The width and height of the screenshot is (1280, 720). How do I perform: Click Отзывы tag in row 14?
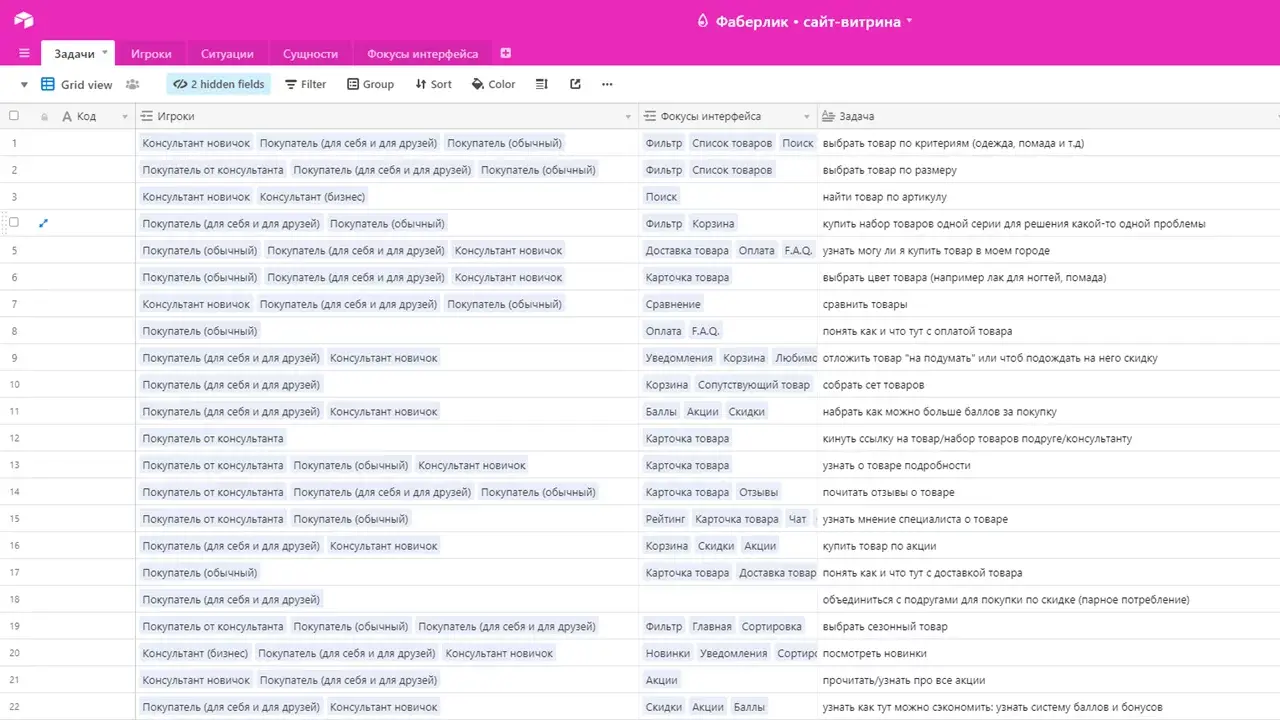[x=758, y=492]
